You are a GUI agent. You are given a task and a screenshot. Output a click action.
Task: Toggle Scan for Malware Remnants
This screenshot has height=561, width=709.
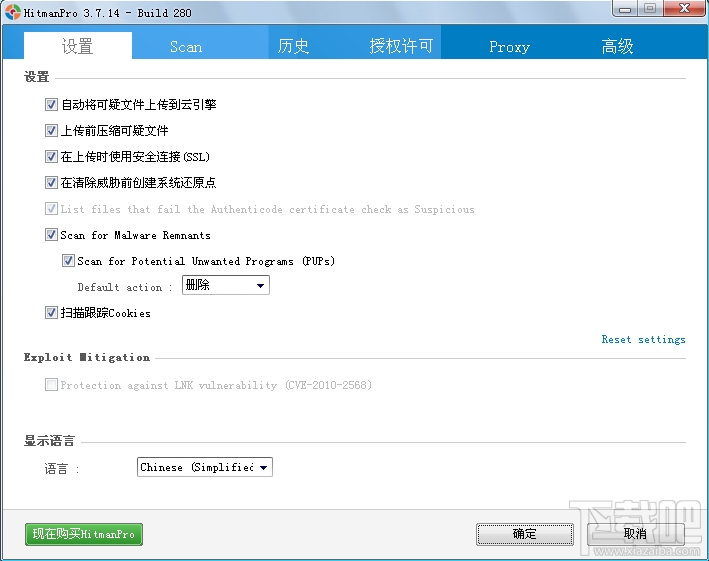click(x=51, y=235)
